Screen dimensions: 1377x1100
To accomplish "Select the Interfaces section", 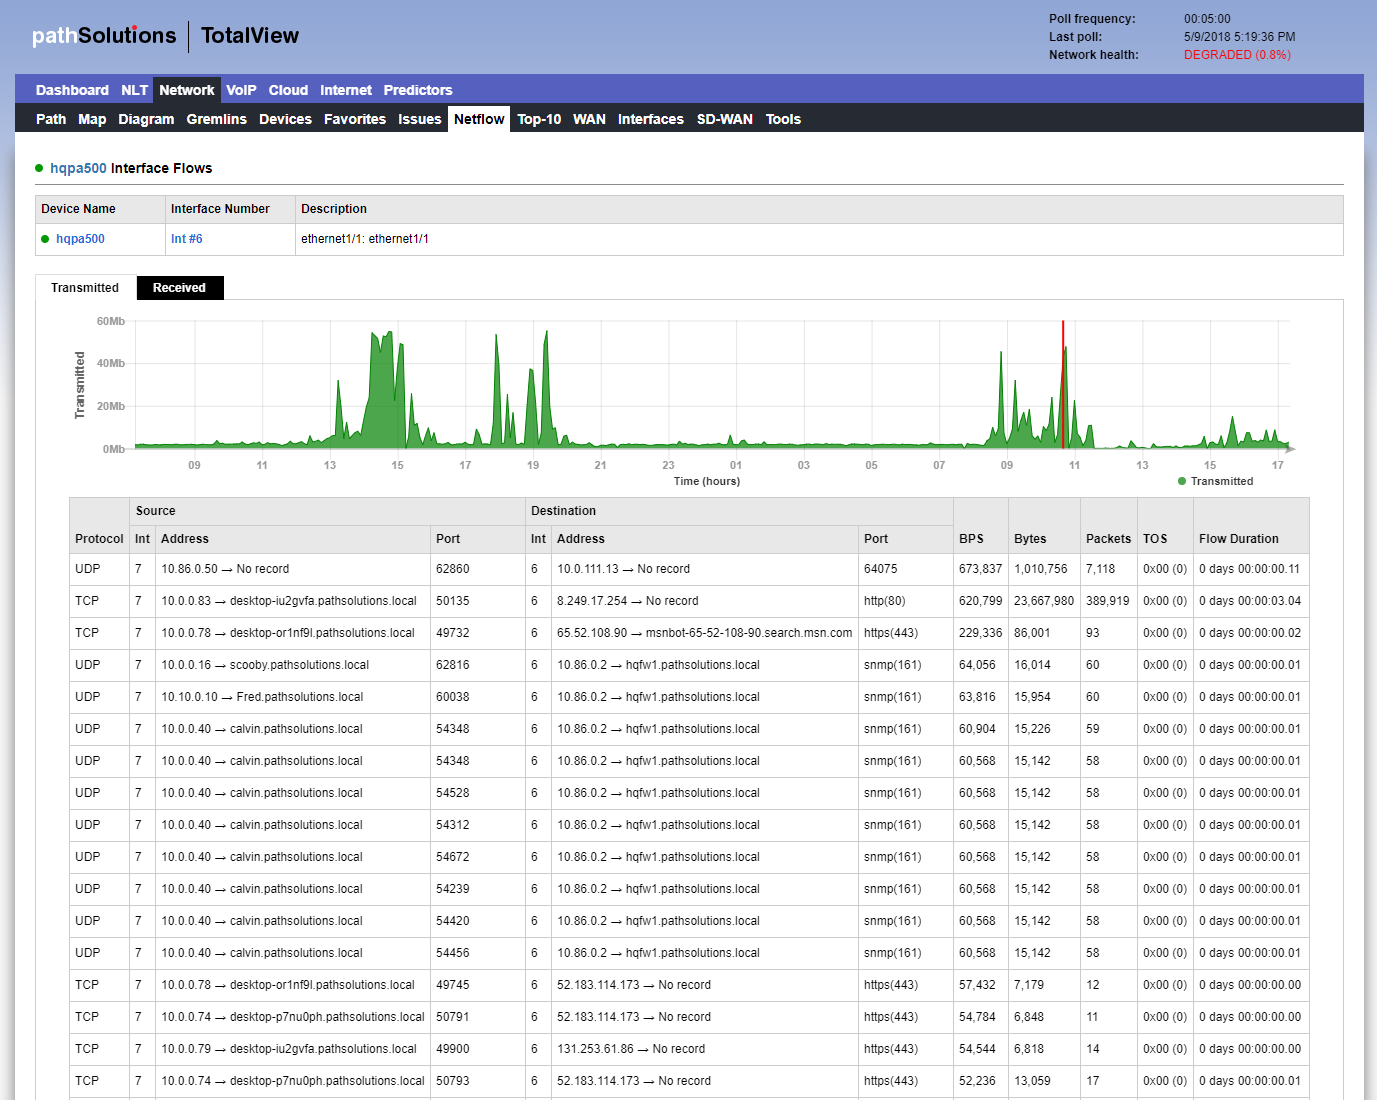I will tap(650, 118).
